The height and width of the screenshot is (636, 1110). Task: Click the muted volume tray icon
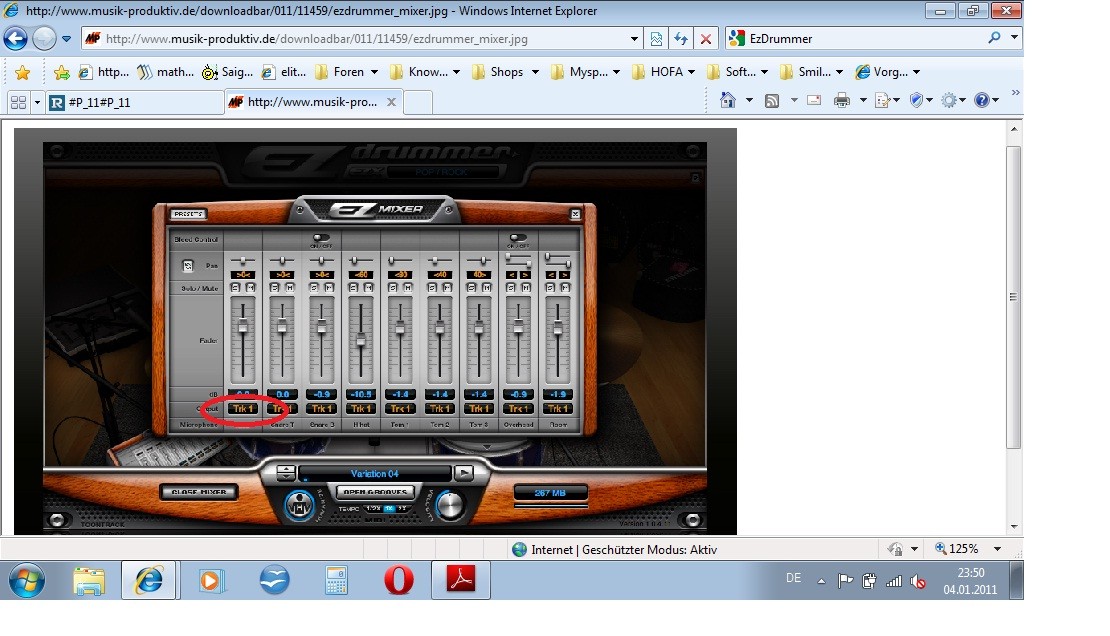click(918, 581)
